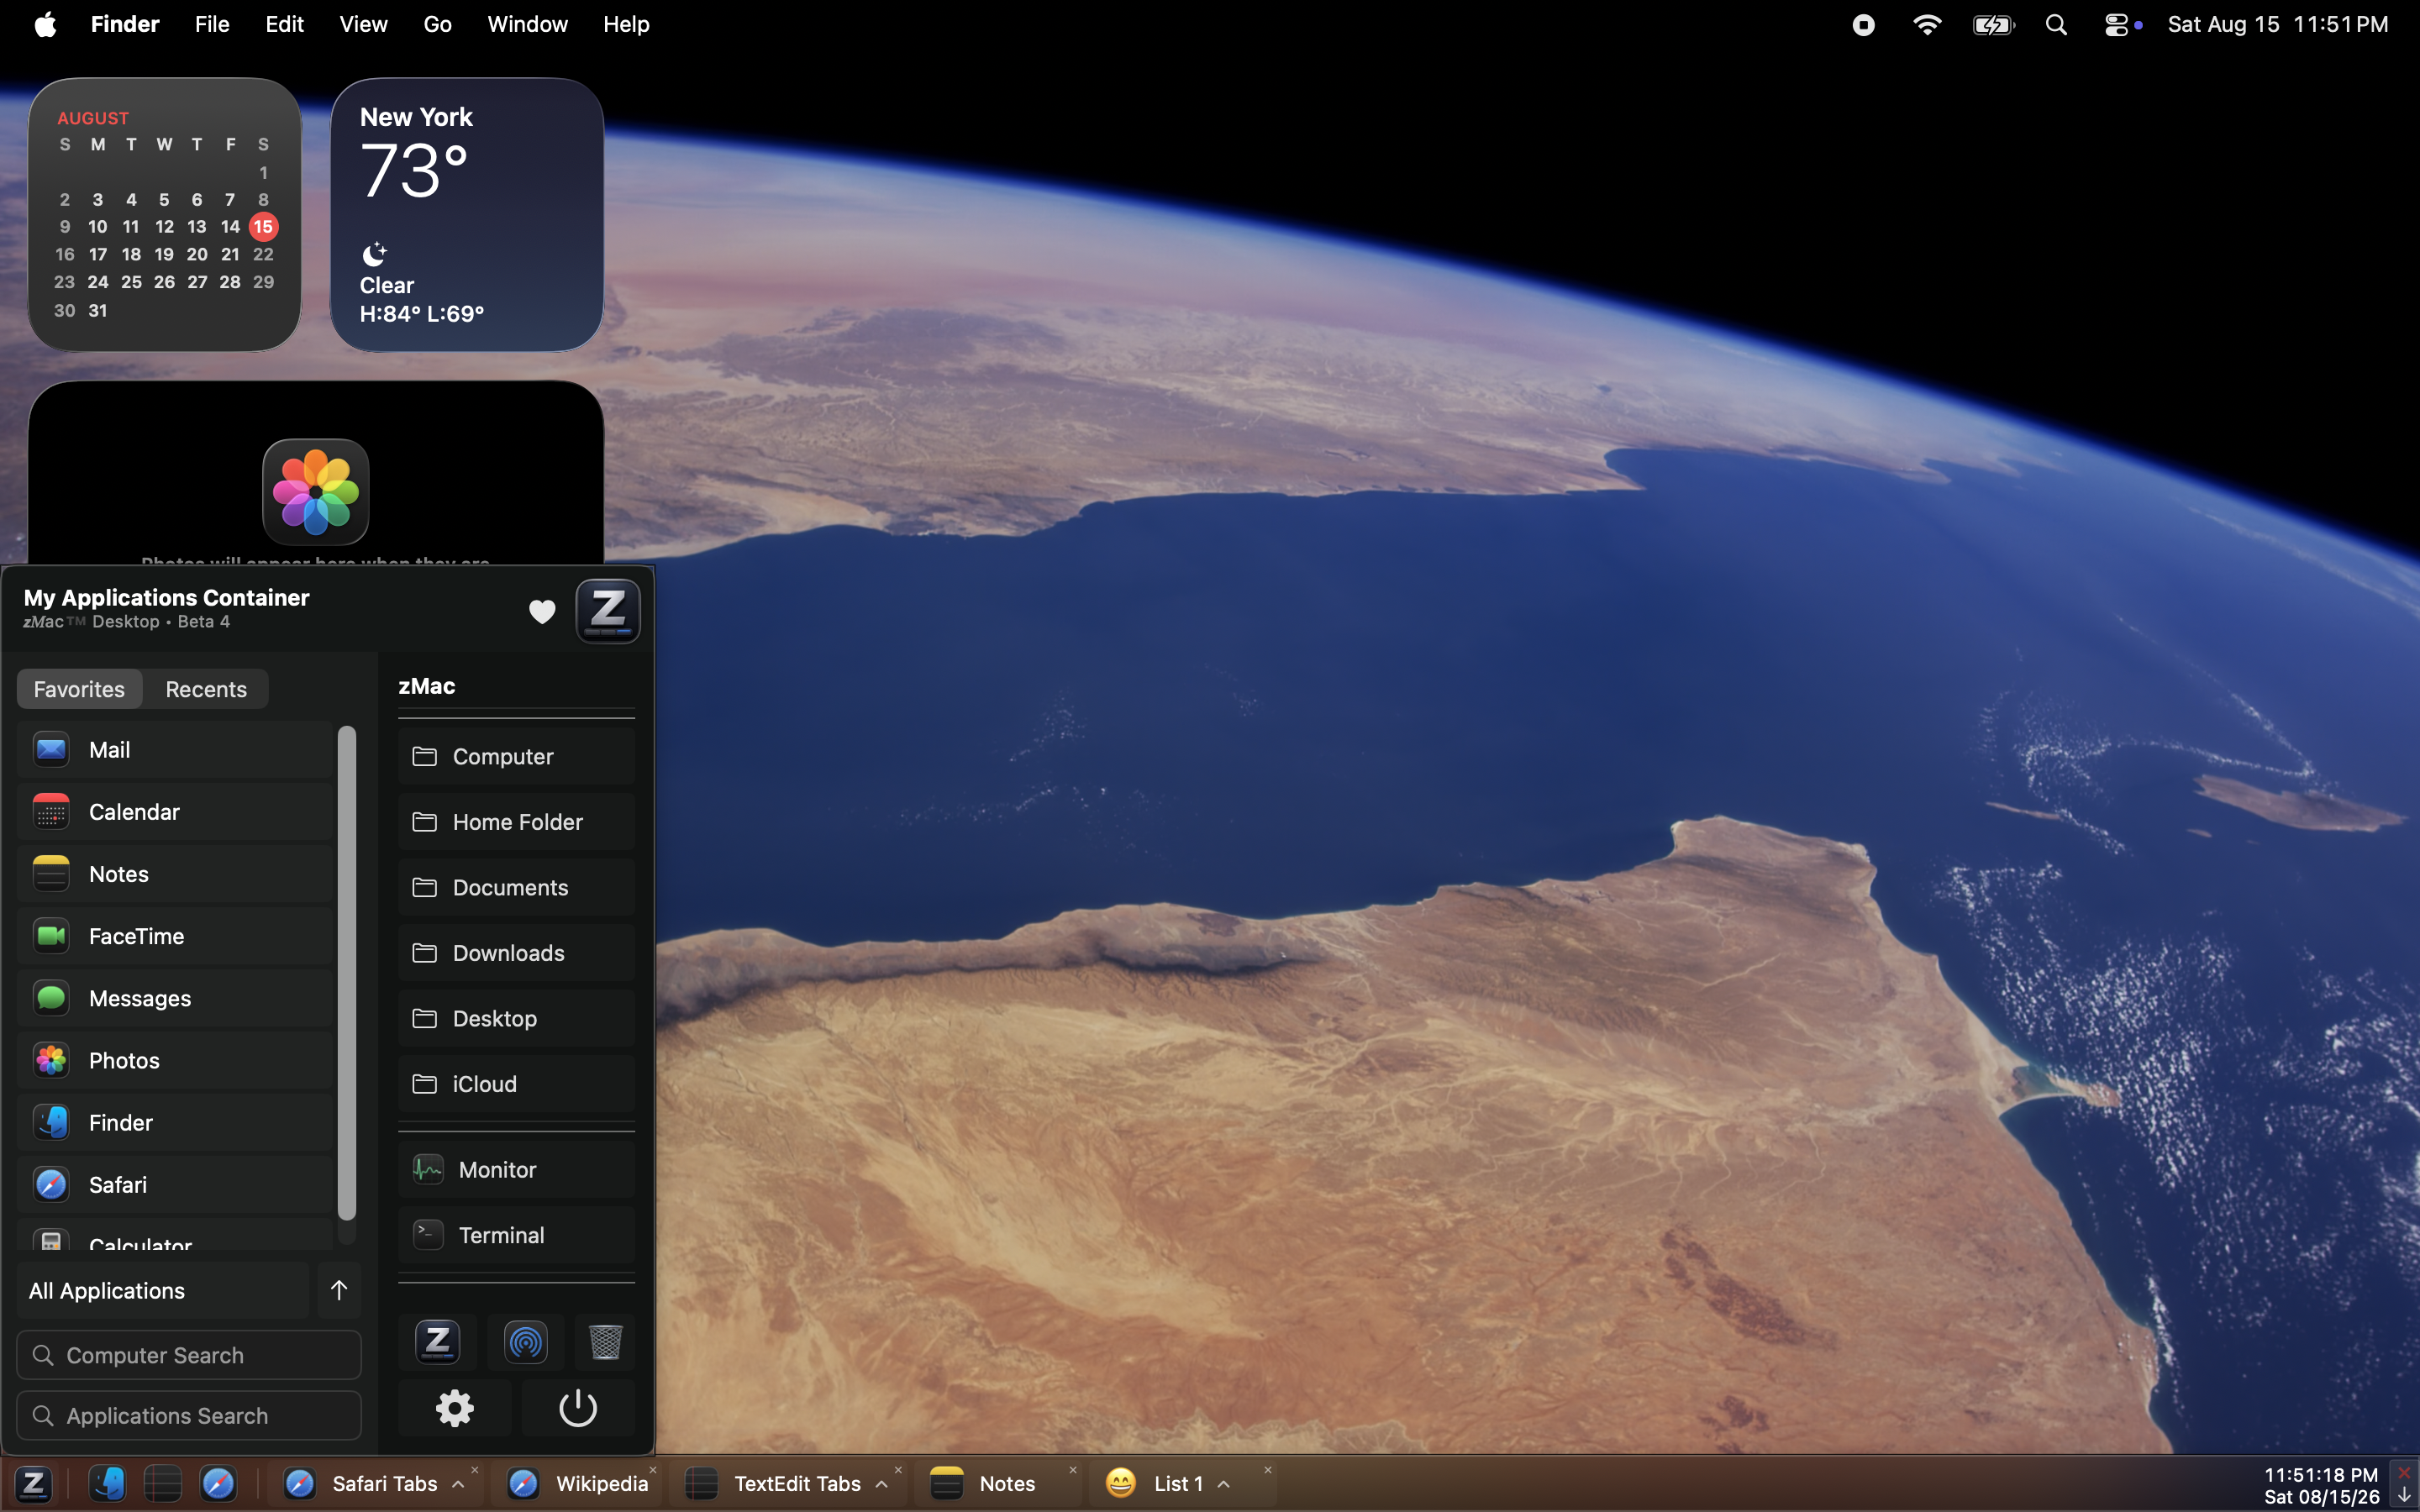Click the Favorites list scrollbar
2420x1512 pixels.
(x=347, y=973)
